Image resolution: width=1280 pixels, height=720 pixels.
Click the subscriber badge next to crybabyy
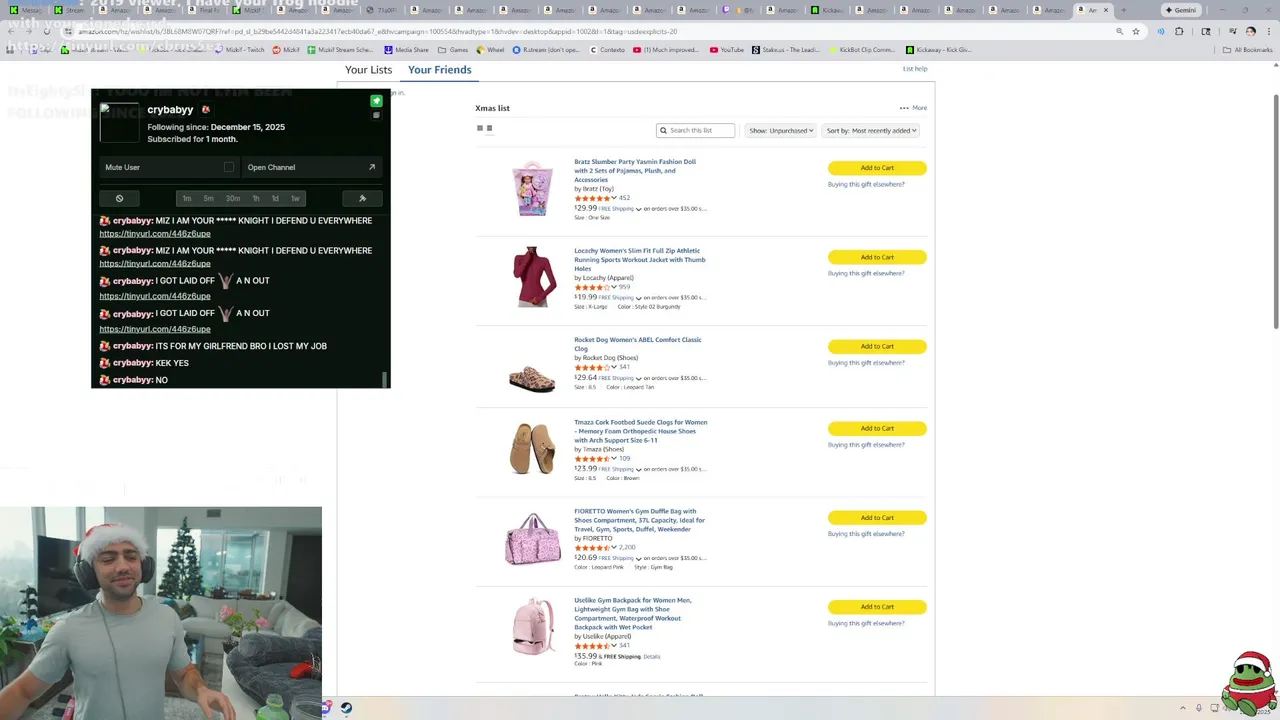coord(205,110)
